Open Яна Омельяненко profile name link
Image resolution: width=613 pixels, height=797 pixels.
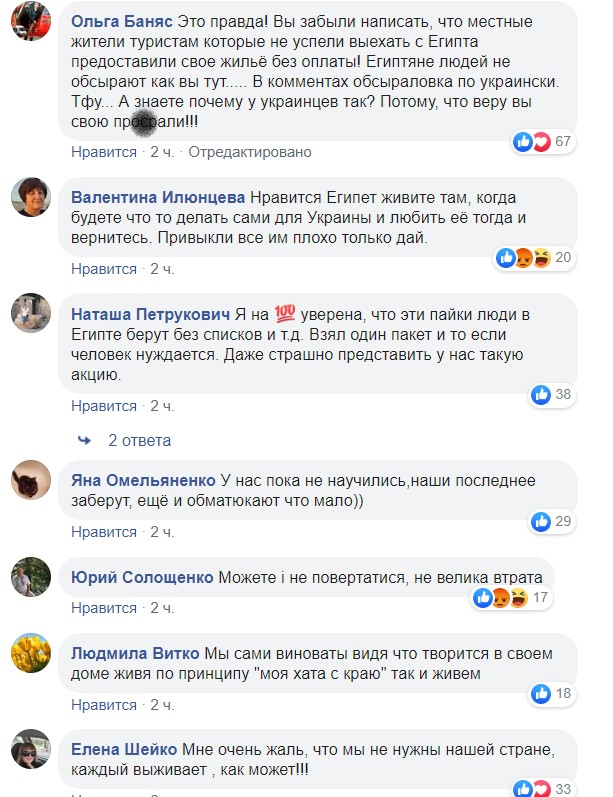click(x=143, y=480)
